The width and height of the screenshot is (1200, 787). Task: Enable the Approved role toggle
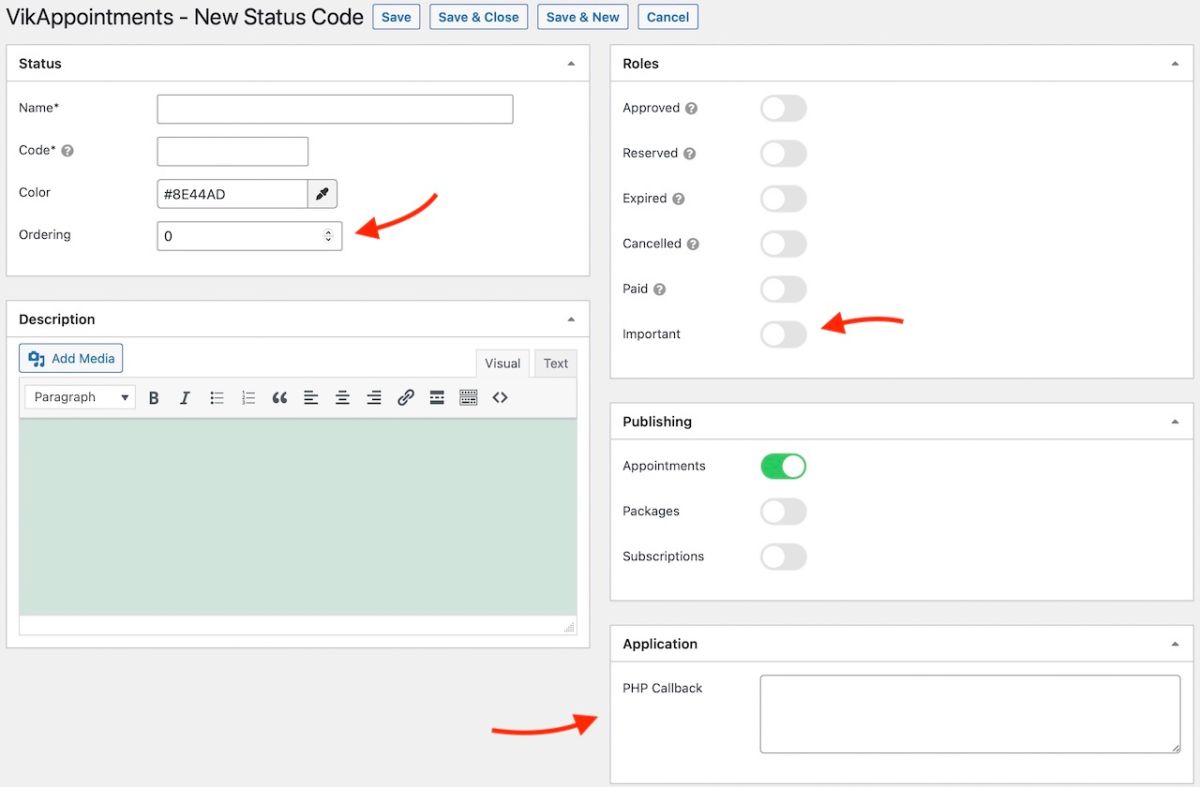coord(783,108)
